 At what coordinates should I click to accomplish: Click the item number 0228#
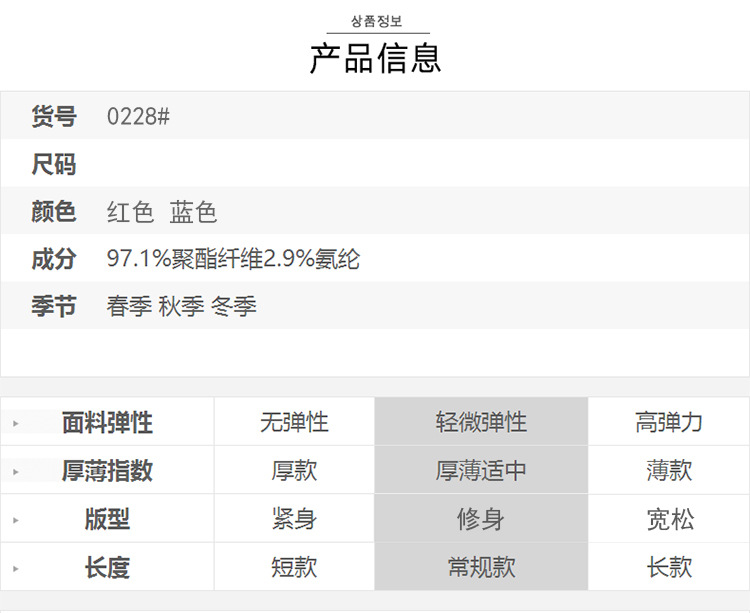[x=138, y=116]
